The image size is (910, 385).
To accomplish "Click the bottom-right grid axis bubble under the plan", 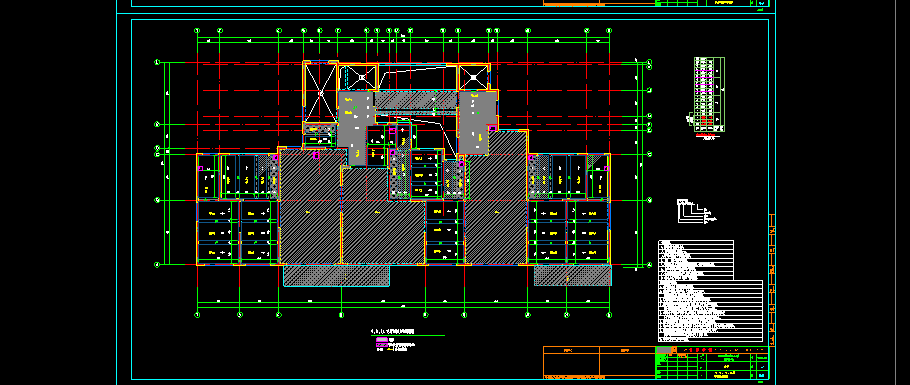I will point(609,315).
